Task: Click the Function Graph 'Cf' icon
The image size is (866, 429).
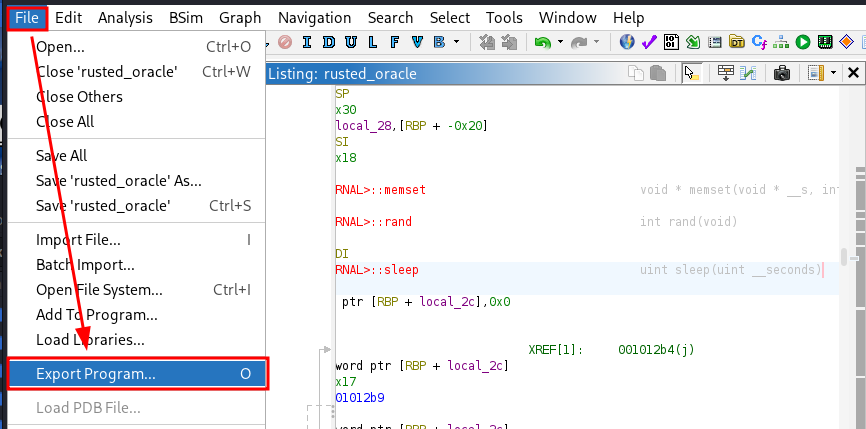Action: pos(759,42)
